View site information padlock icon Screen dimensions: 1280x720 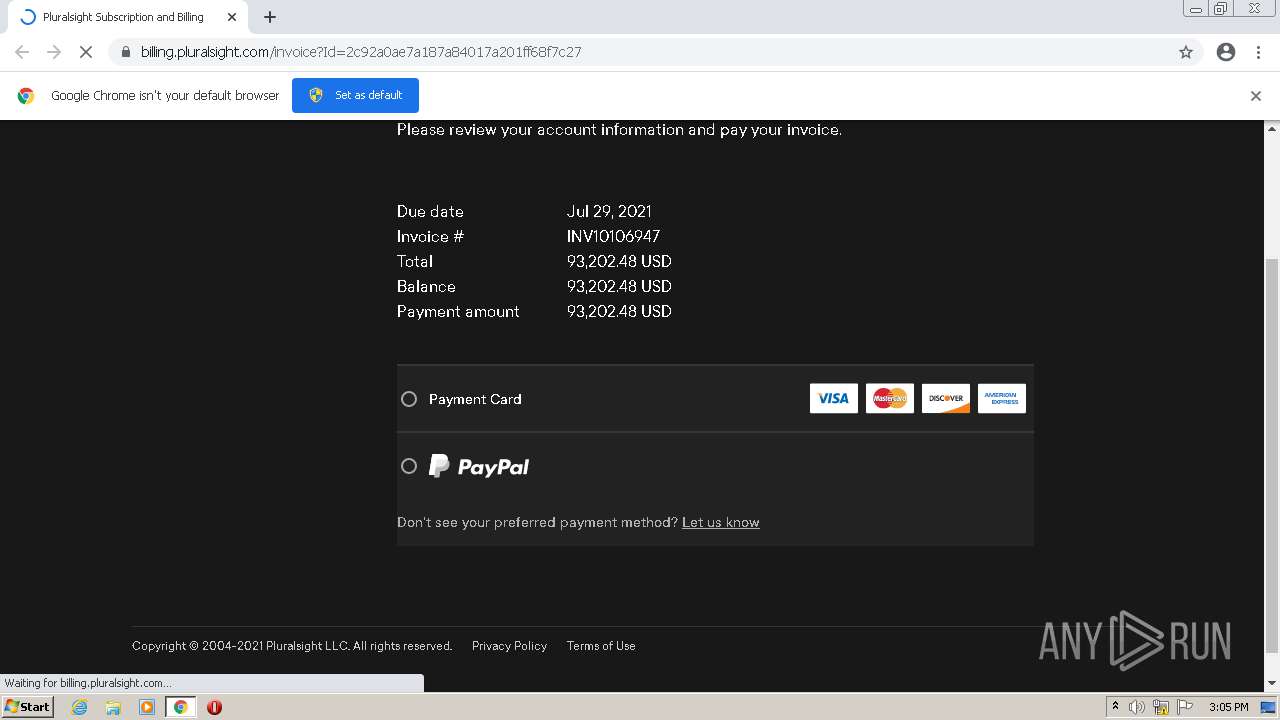(x=126, y=52)
